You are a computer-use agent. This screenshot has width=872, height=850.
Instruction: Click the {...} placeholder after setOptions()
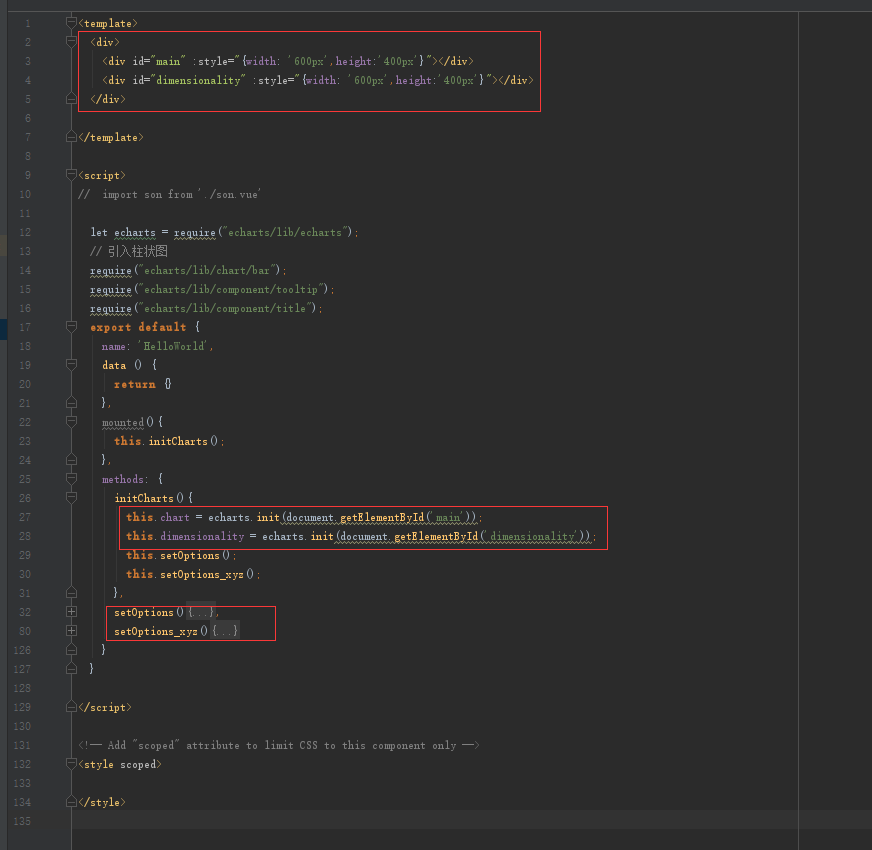[201, 612]
